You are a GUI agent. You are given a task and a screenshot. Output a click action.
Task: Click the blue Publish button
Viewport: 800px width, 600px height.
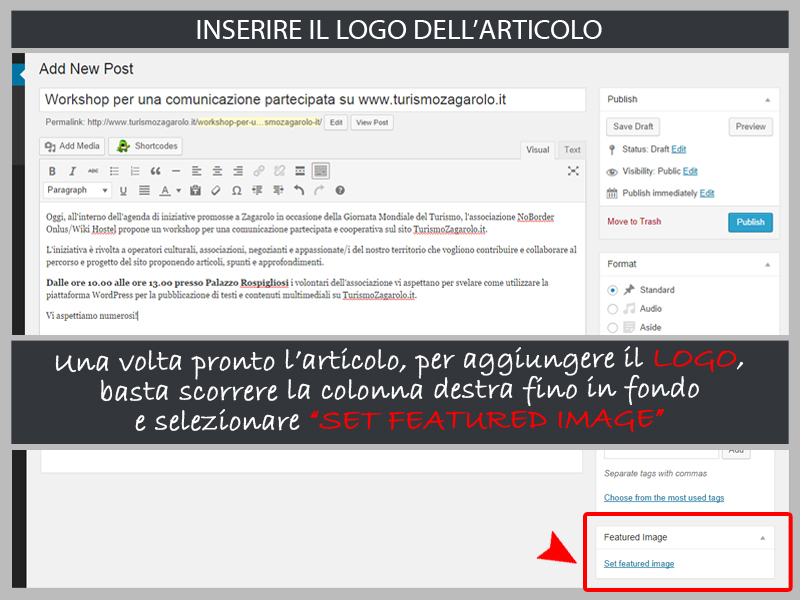click(x=751, y=222)
